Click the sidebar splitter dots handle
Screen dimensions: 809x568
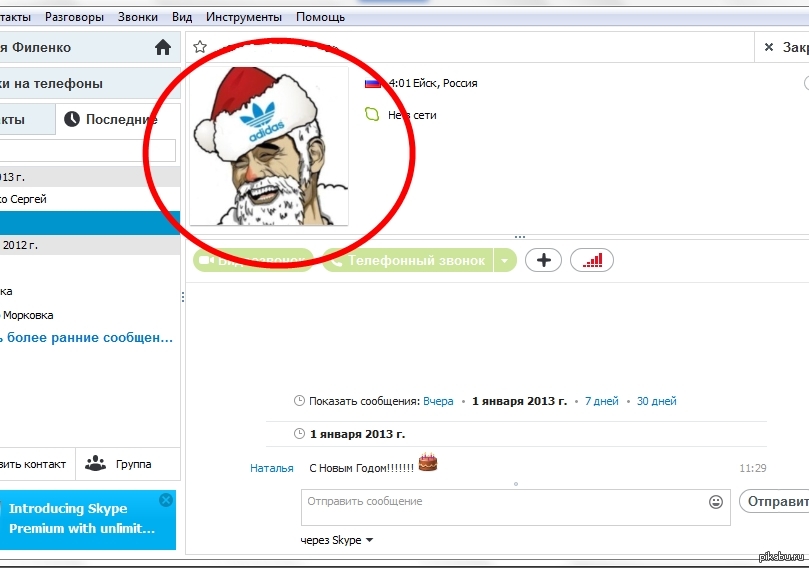183,297
